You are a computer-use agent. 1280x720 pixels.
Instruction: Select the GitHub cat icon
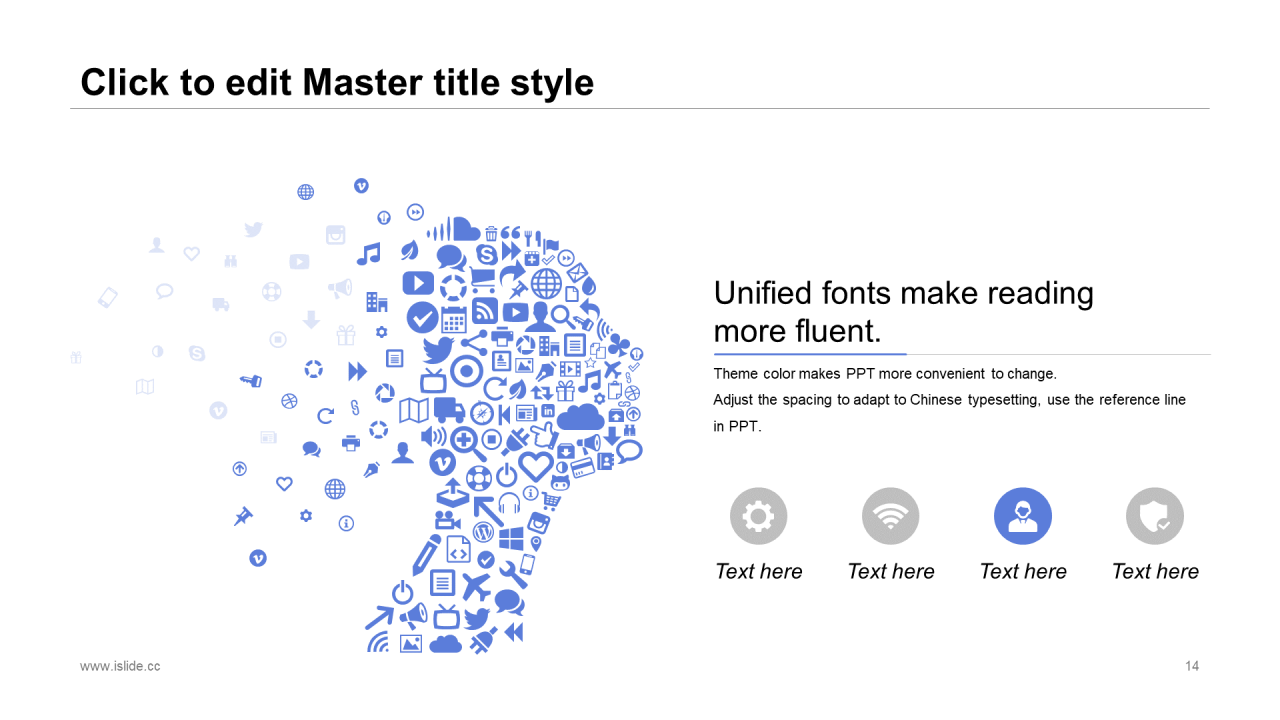tap(560, 483)
